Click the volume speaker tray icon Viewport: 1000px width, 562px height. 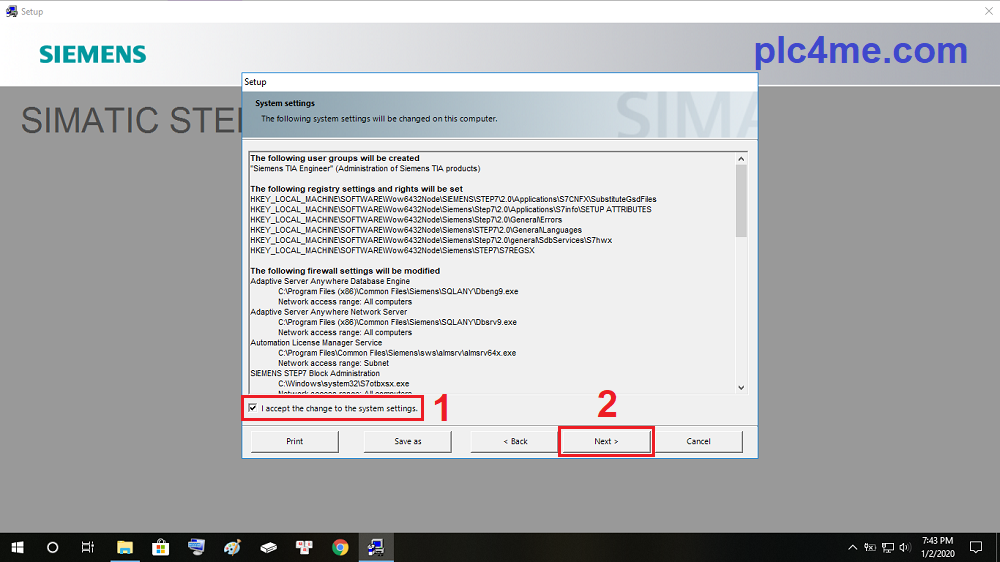click(905, 547)
